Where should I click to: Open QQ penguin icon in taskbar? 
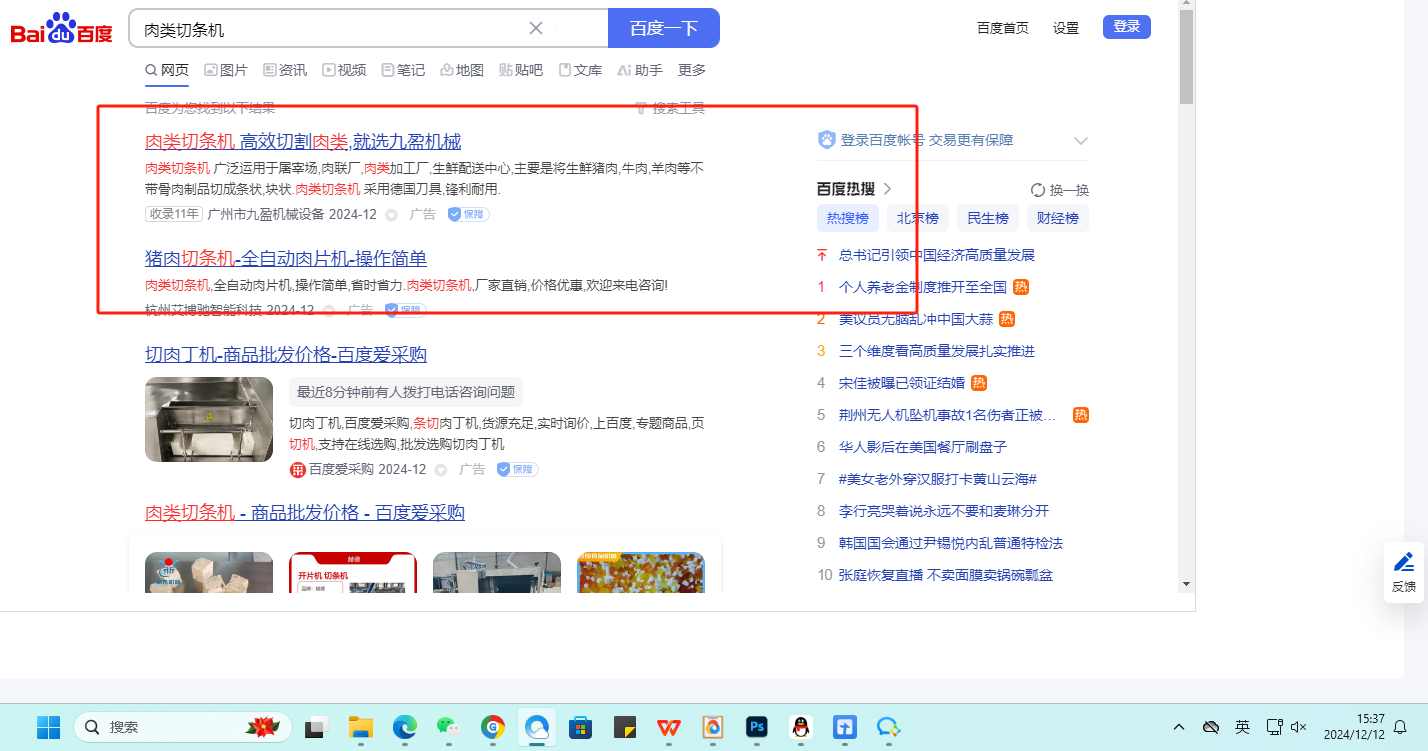tap(800, 727)
